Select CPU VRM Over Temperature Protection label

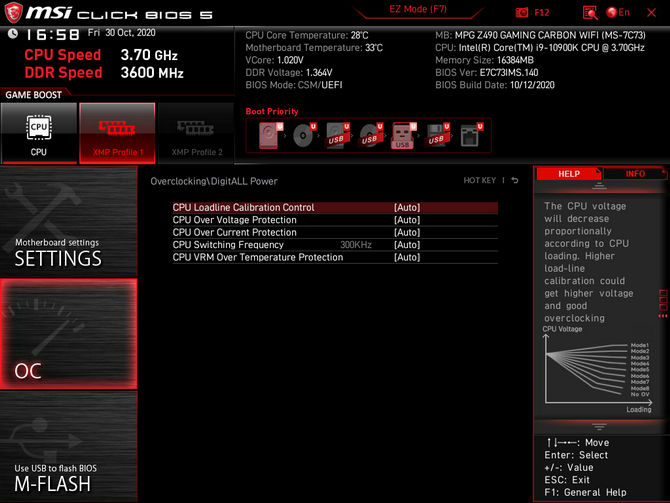[x=258, y=257]
